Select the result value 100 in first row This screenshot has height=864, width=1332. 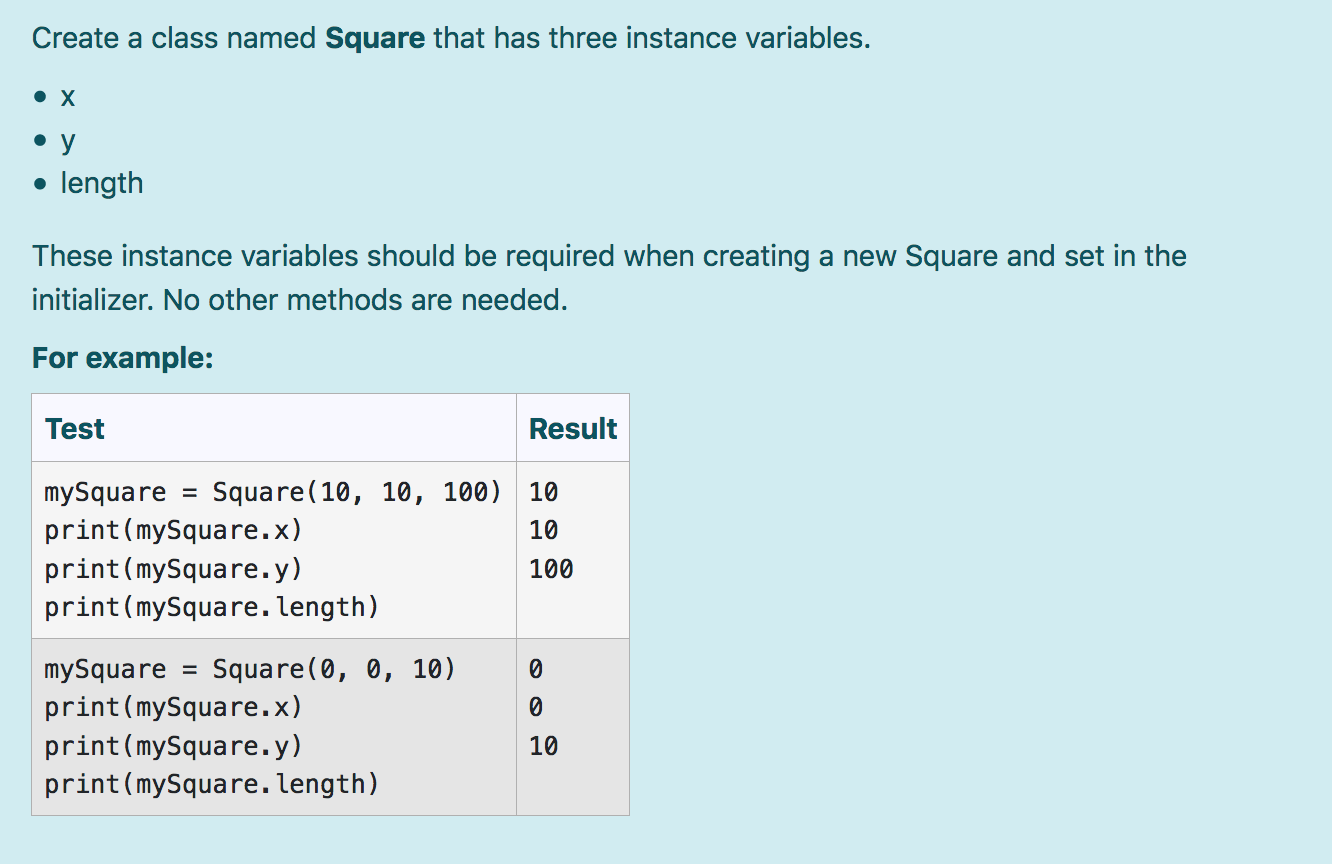tap(548, 568)
